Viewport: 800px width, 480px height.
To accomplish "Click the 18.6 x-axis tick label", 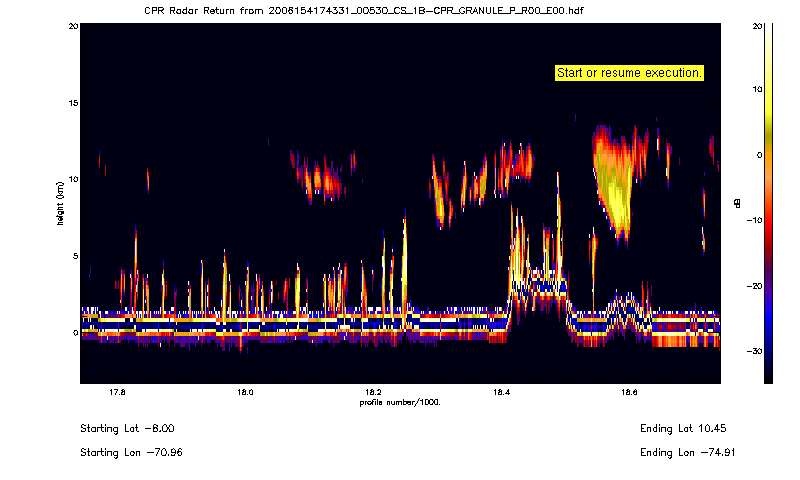I will [x=629, y=392].
